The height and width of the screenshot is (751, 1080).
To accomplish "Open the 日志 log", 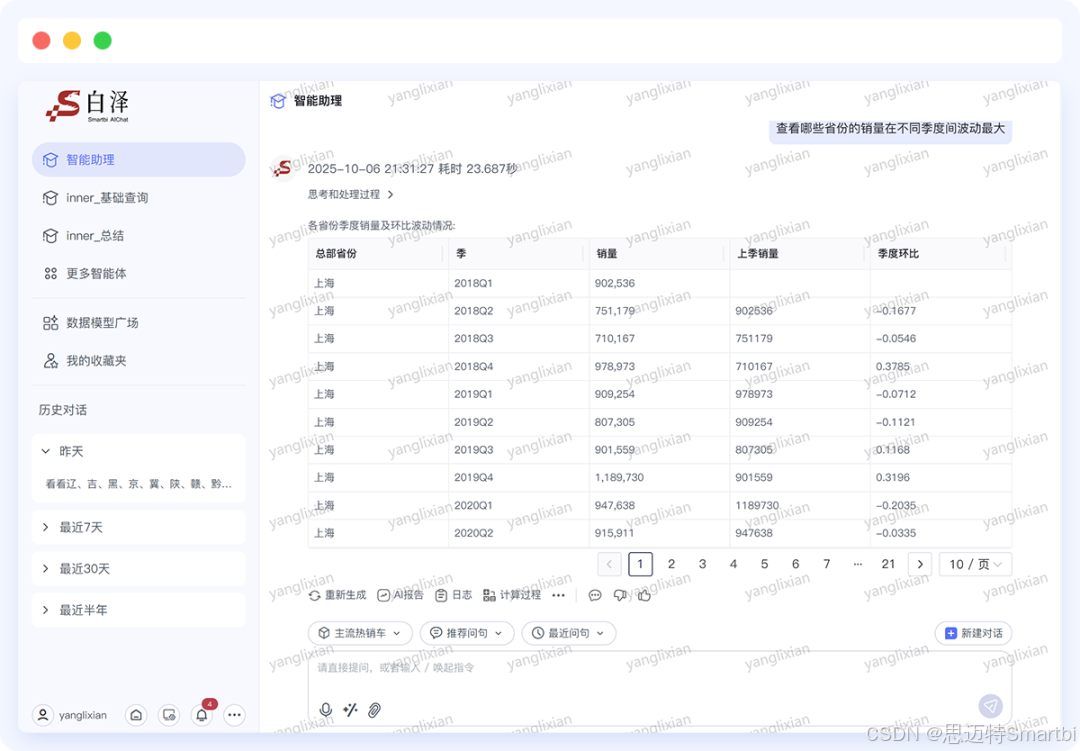I will 454,595.
